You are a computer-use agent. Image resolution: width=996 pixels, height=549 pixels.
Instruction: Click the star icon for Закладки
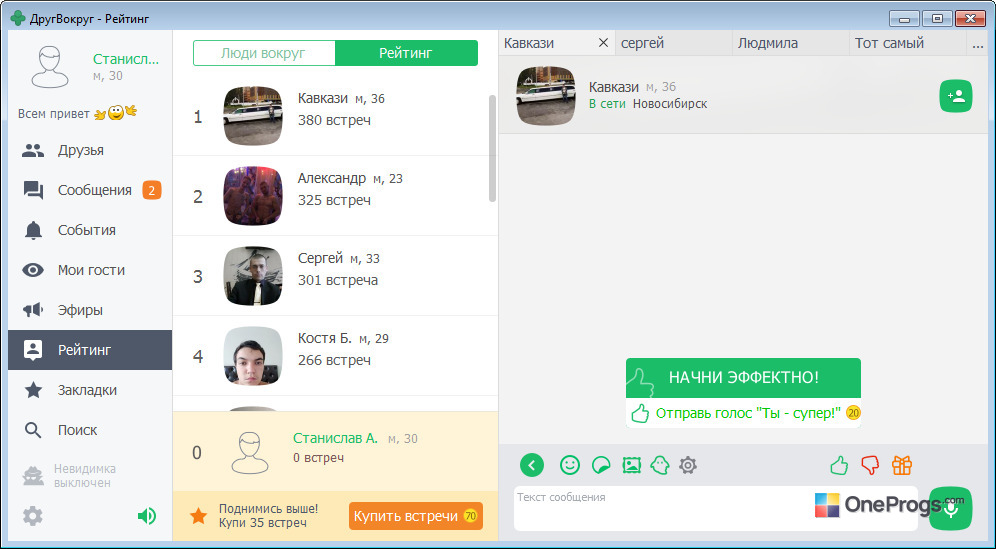pos(33,390)
